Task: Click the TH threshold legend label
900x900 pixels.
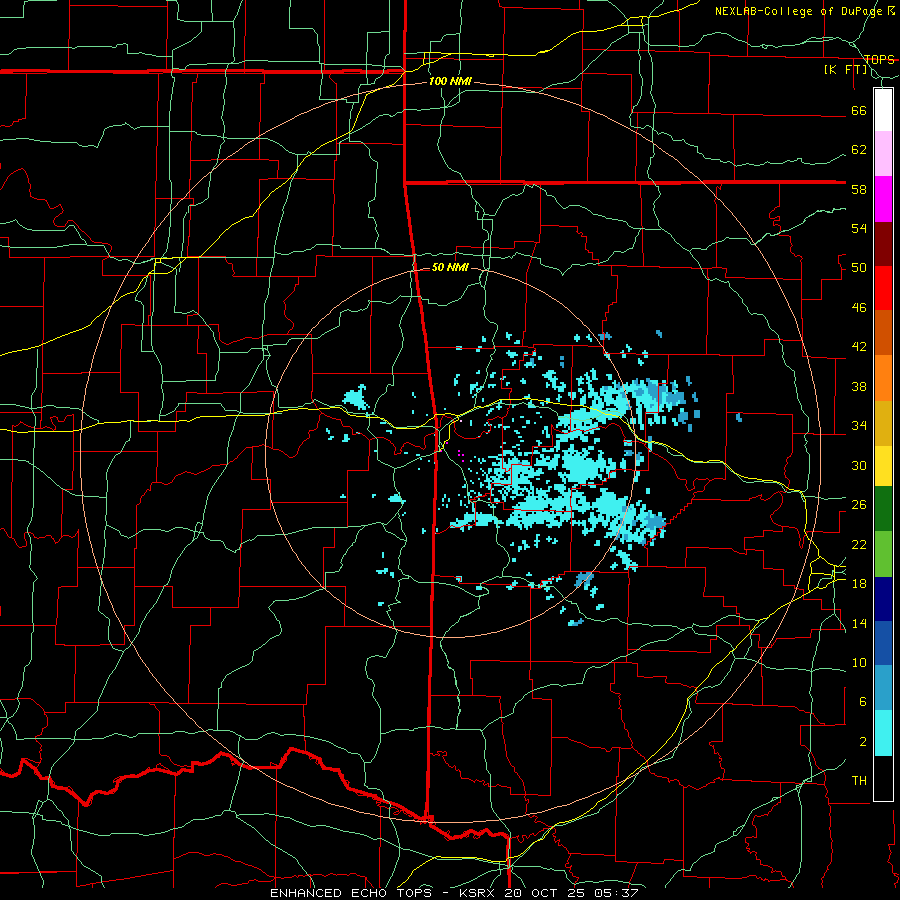Action: [x=859, y=781]
